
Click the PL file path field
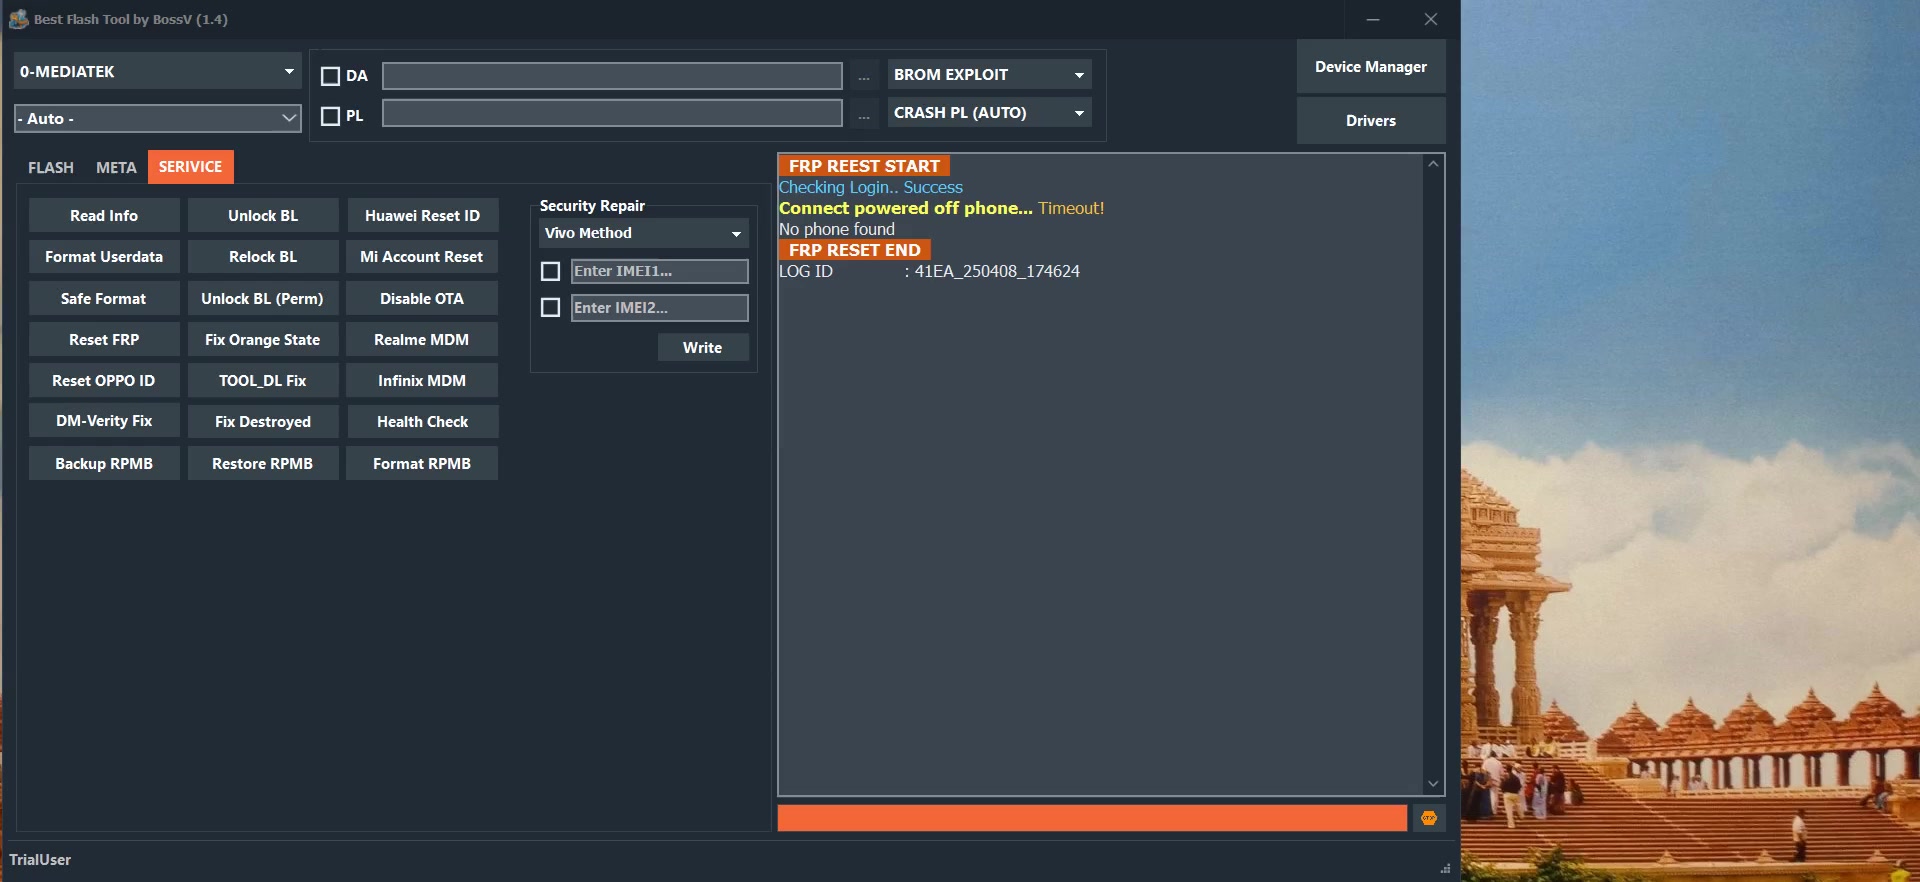pyautogui.click(x=612, y=114)
